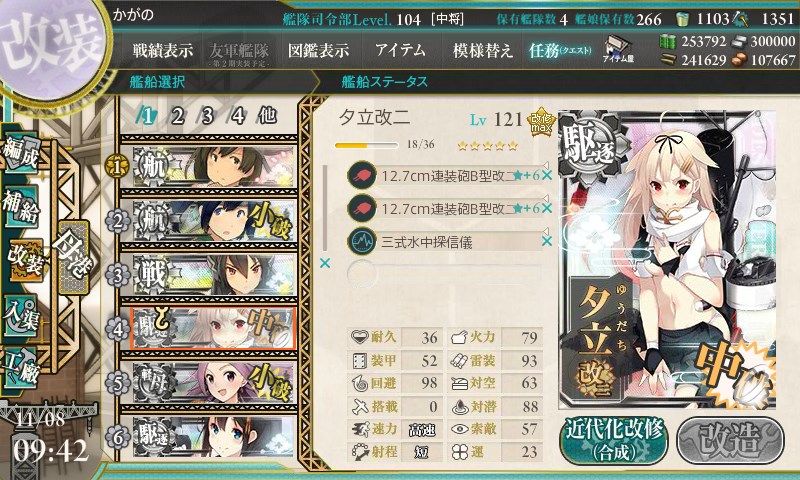800x480 pixels.
Task: Remove the 三式水中探信儀 equipment with its X
Action: coord(546,241)
